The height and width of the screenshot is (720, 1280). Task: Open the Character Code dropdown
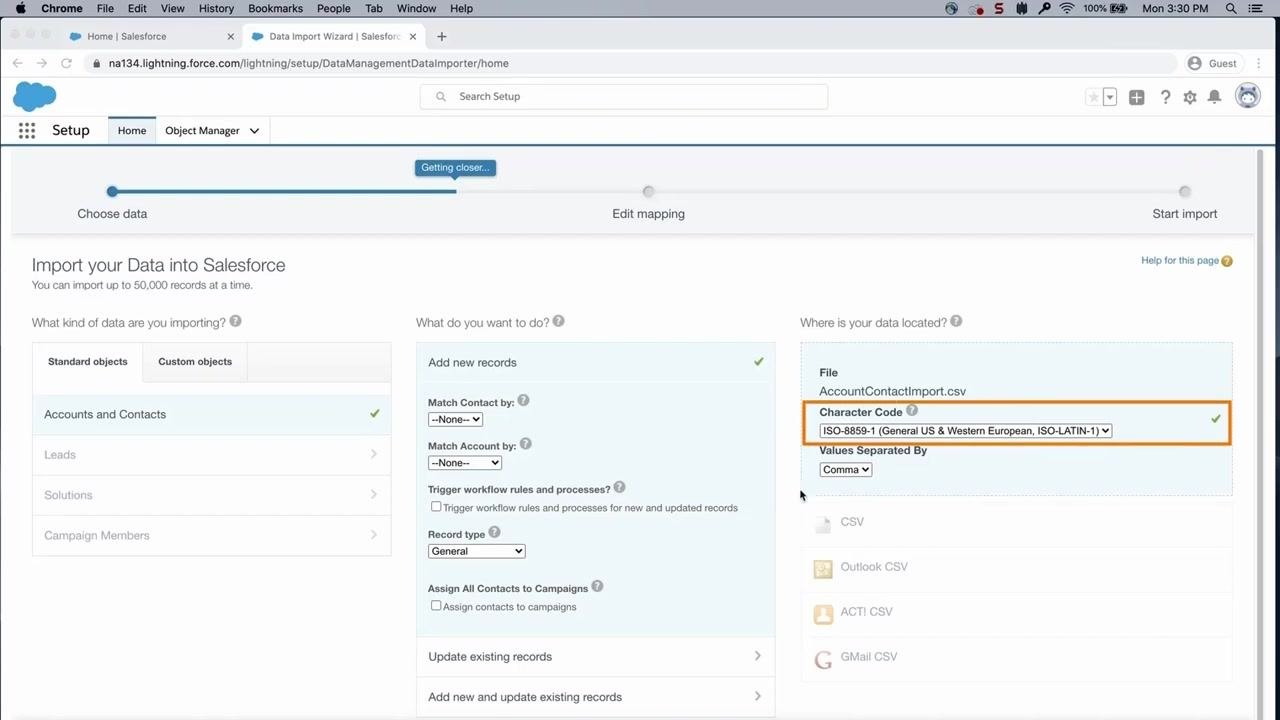click(965, 431)
